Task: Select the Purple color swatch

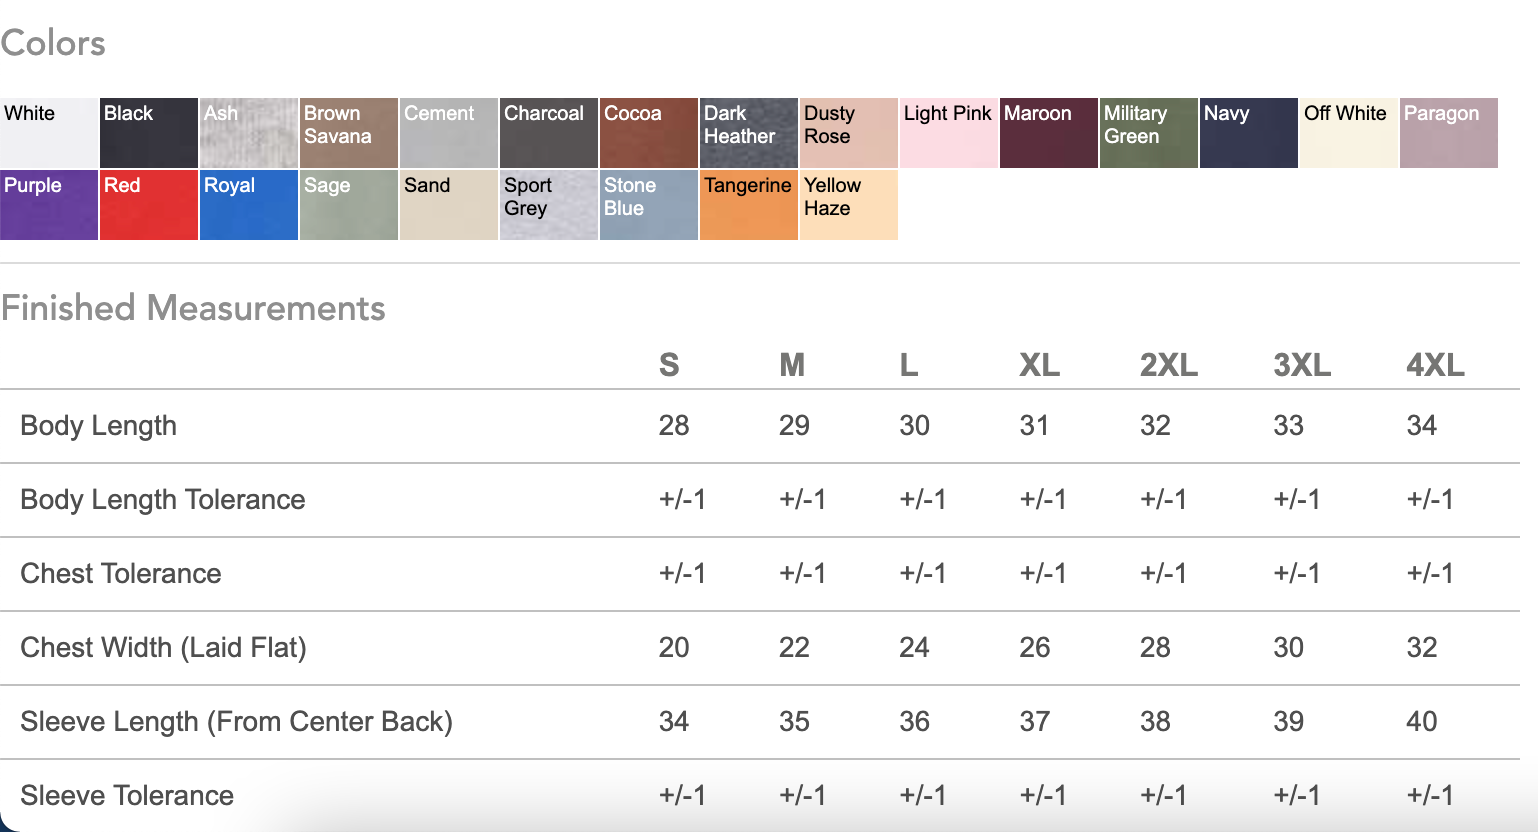Action: (x=49, y=205)
